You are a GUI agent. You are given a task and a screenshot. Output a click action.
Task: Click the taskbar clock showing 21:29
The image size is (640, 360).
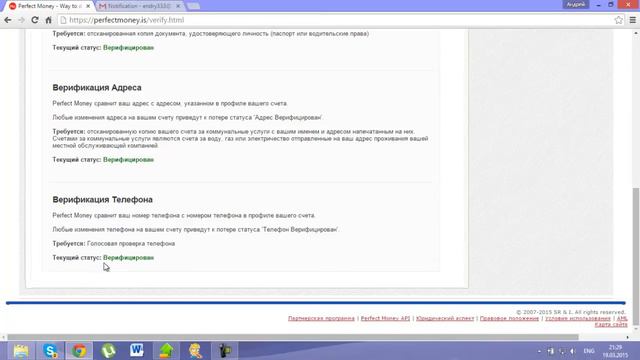click(x=615, y=351)
